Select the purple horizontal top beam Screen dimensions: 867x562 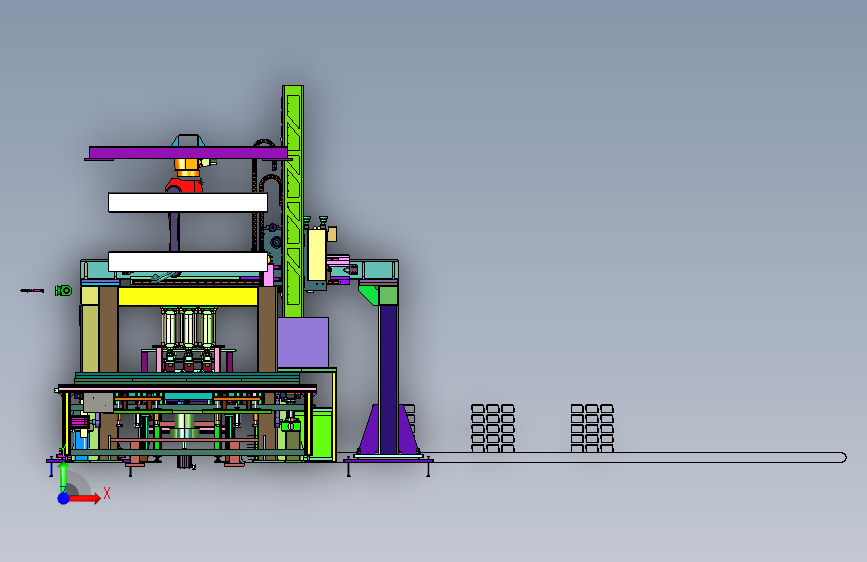click(x=188, y=153)
